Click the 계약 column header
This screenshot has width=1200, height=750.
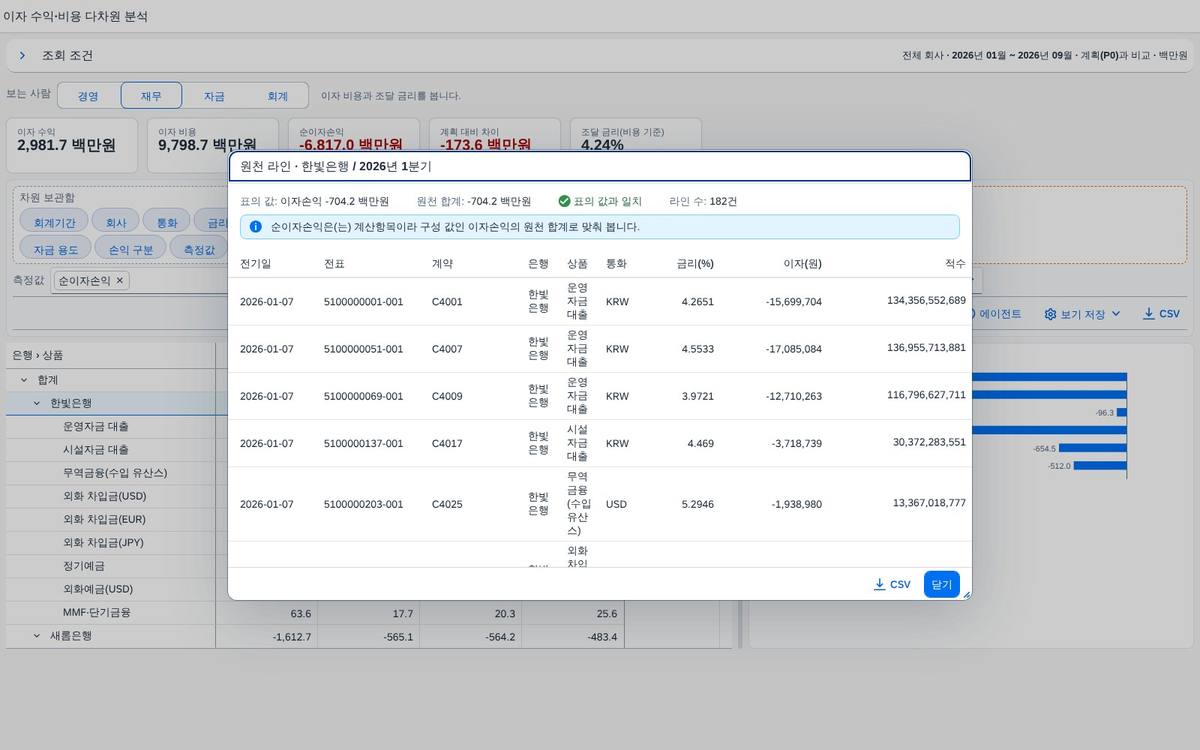point(442,264)
